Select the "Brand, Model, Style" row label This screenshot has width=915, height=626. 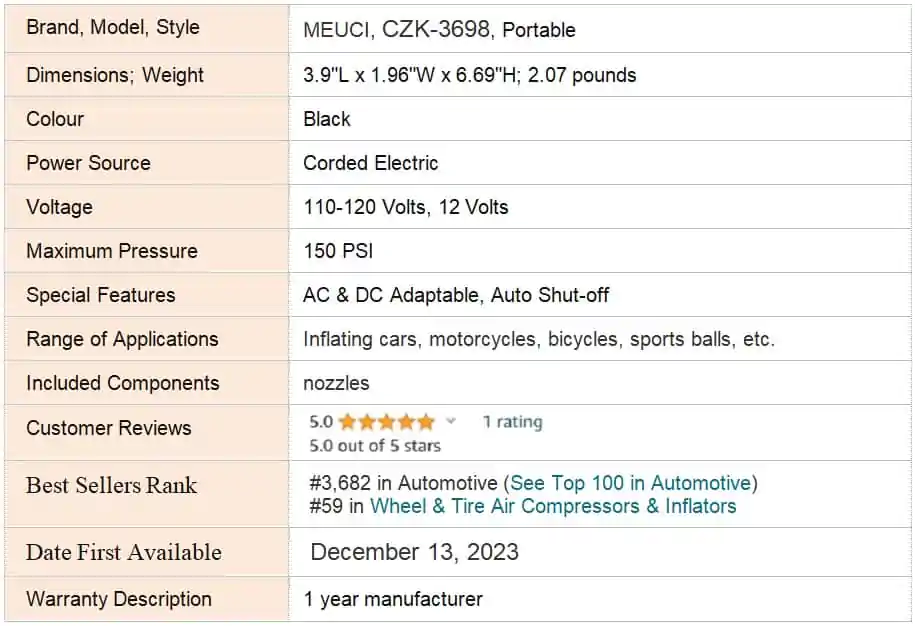click(113, 28)
